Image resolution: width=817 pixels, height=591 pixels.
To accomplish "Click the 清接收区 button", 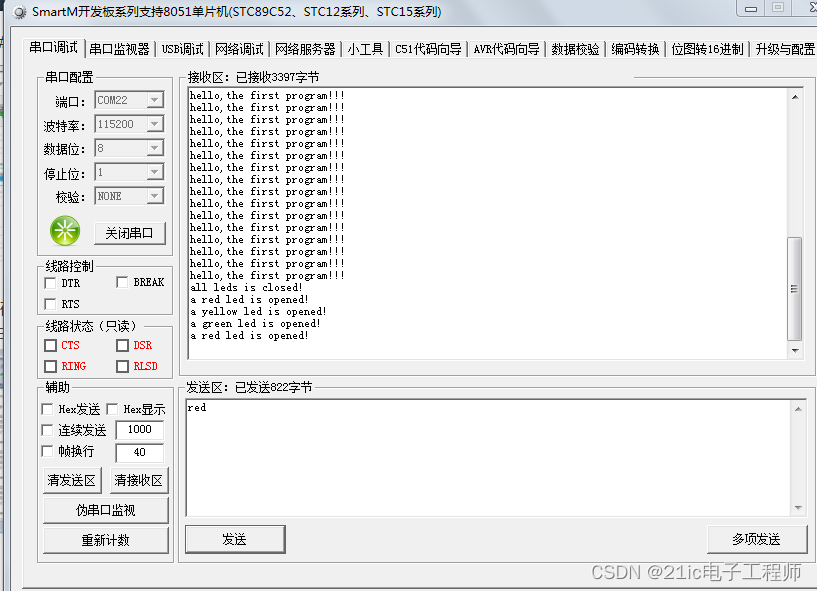I will tap(139, 480).
